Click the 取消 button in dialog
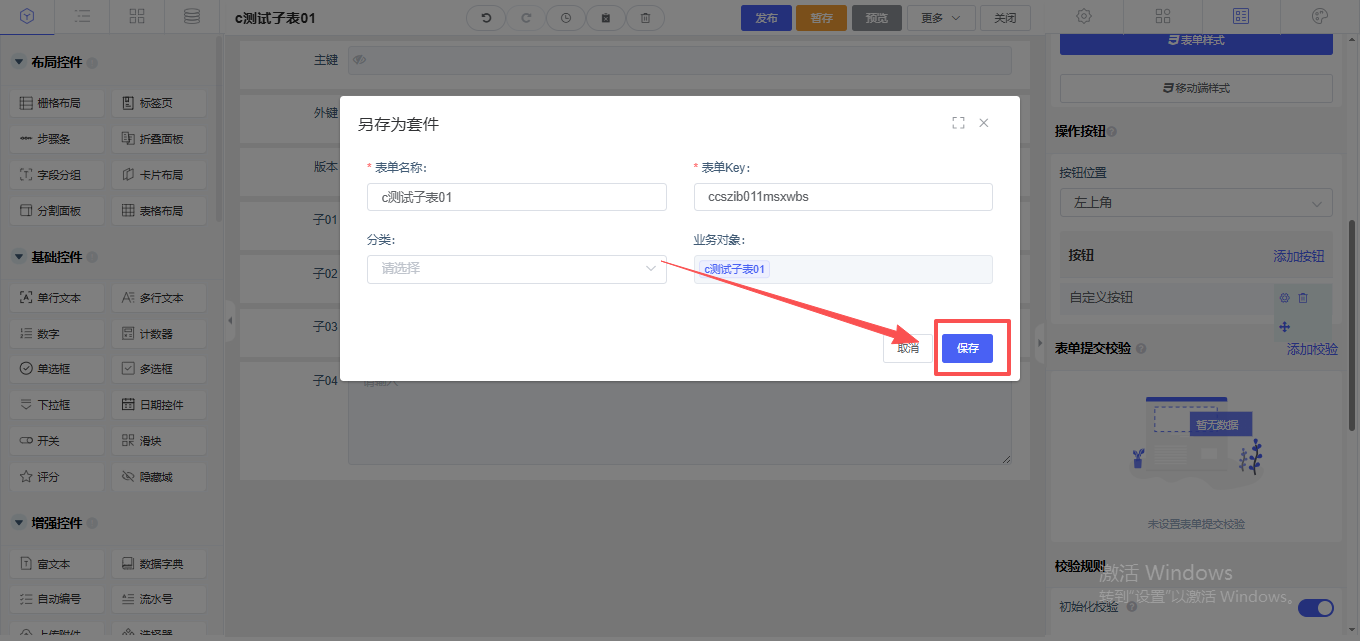 [908, 348]
